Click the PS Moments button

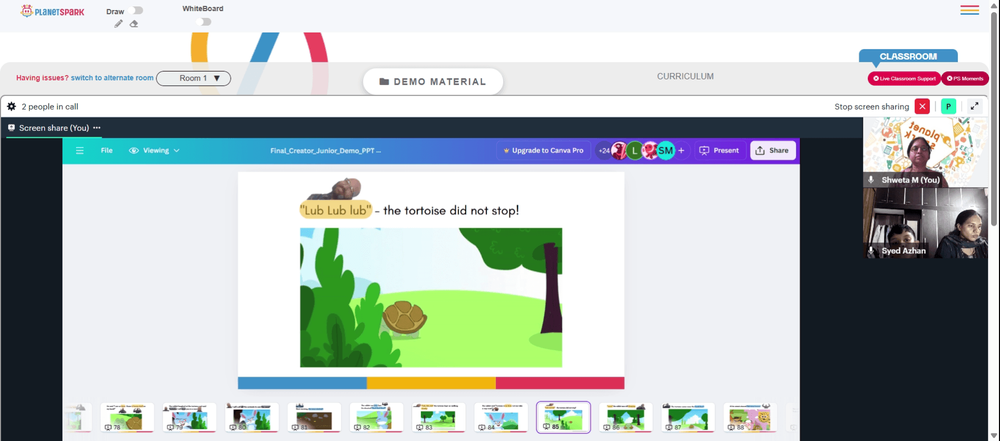point(965,78)
